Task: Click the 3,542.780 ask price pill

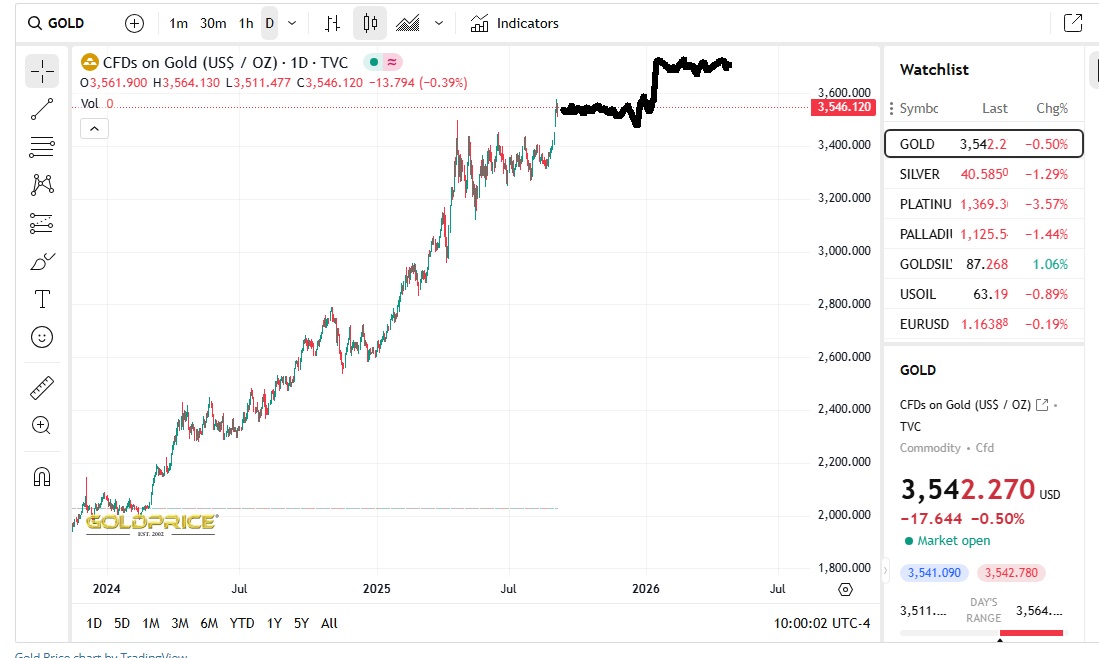Action: [x=1011, y=573]
